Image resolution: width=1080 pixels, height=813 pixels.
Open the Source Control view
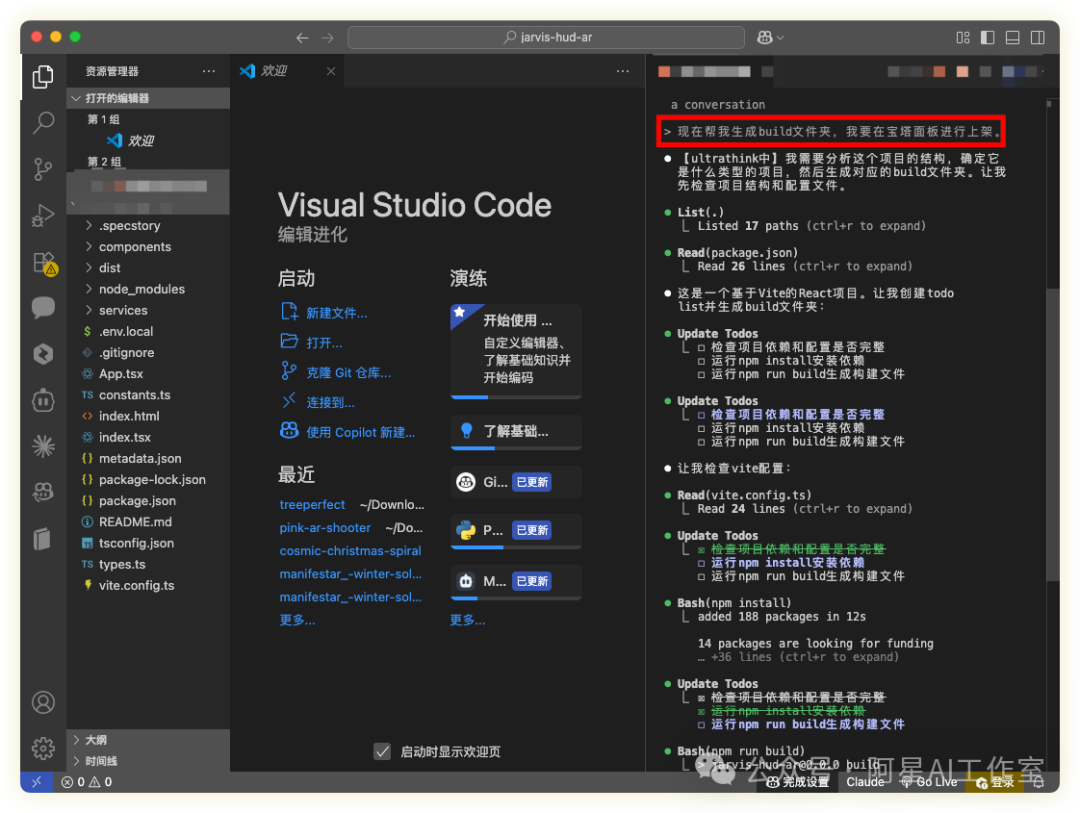click(43, 168)
